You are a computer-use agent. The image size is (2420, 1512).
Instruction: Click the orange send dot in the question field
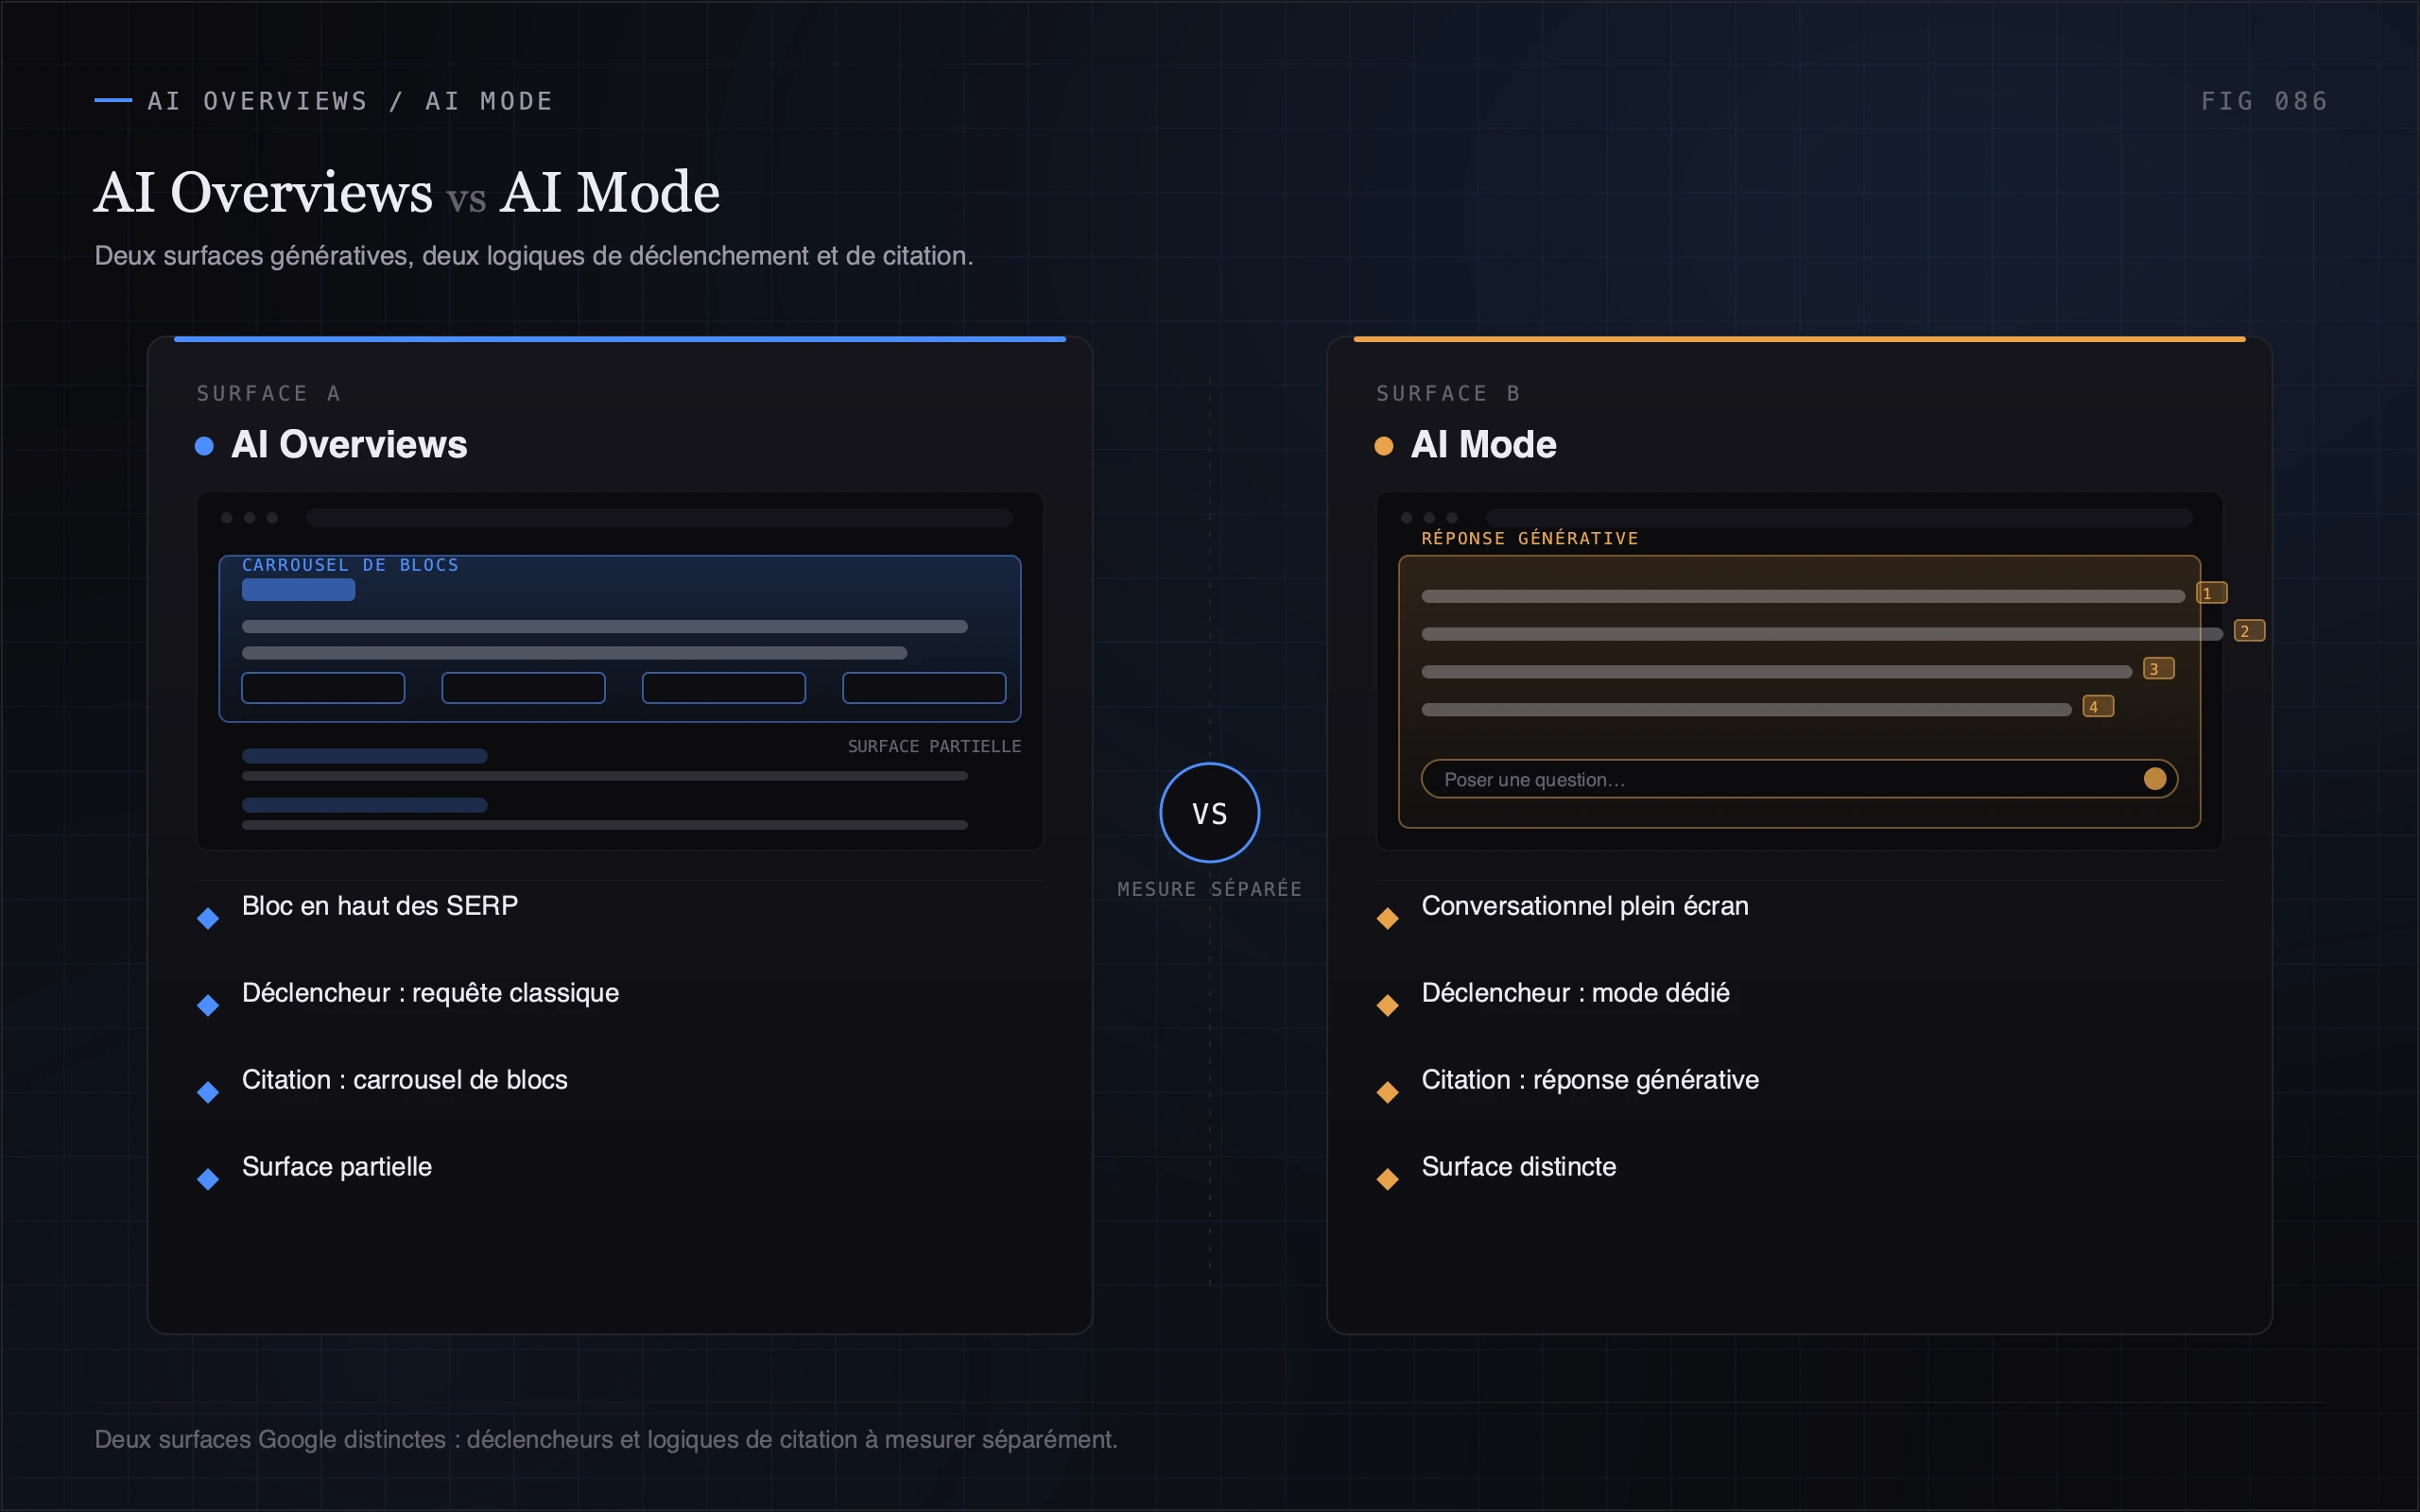click(x=2155, y=779)
